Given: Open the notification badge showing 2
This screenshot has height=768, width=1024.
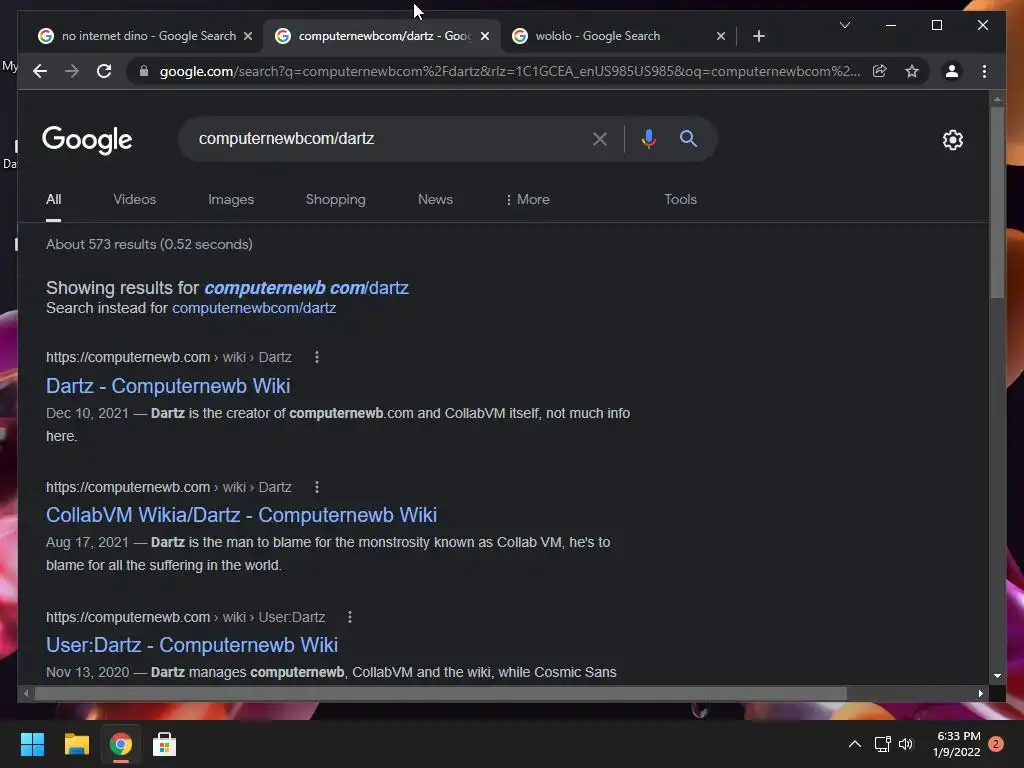Looking at the screenshot, I should (x=996, y=744).
